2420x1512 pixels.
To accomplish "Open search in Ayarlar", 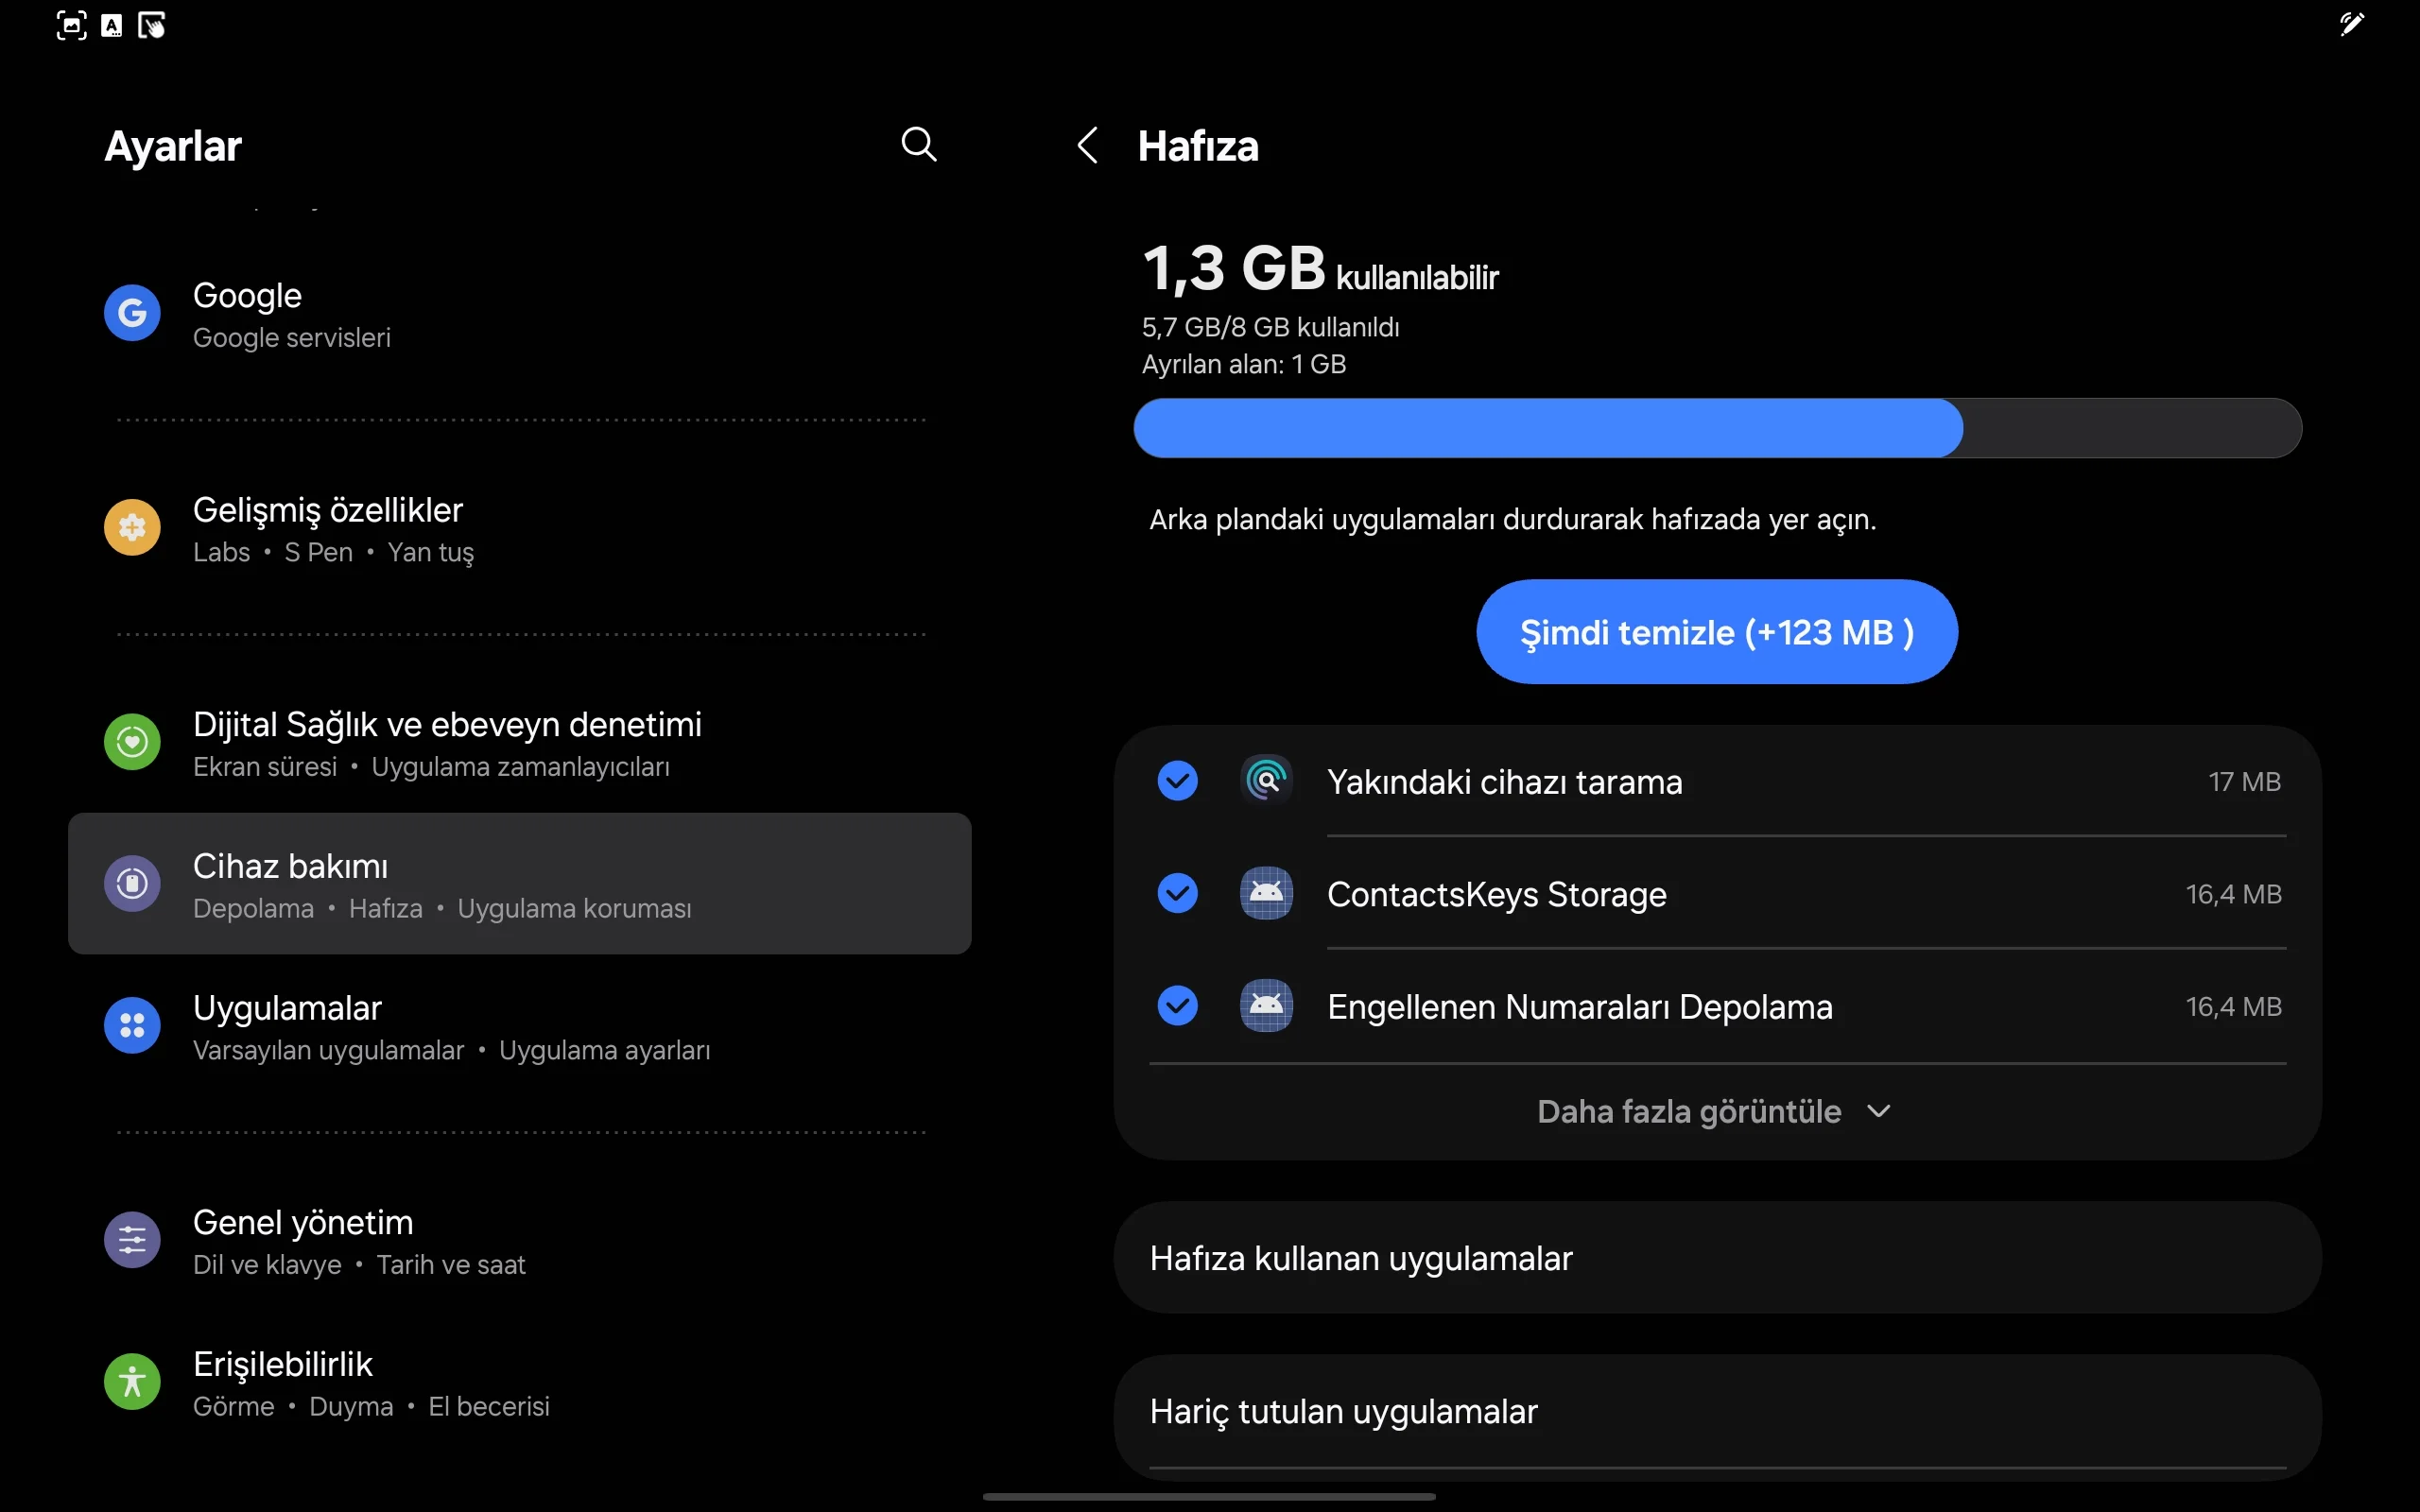I will [918, 145].
